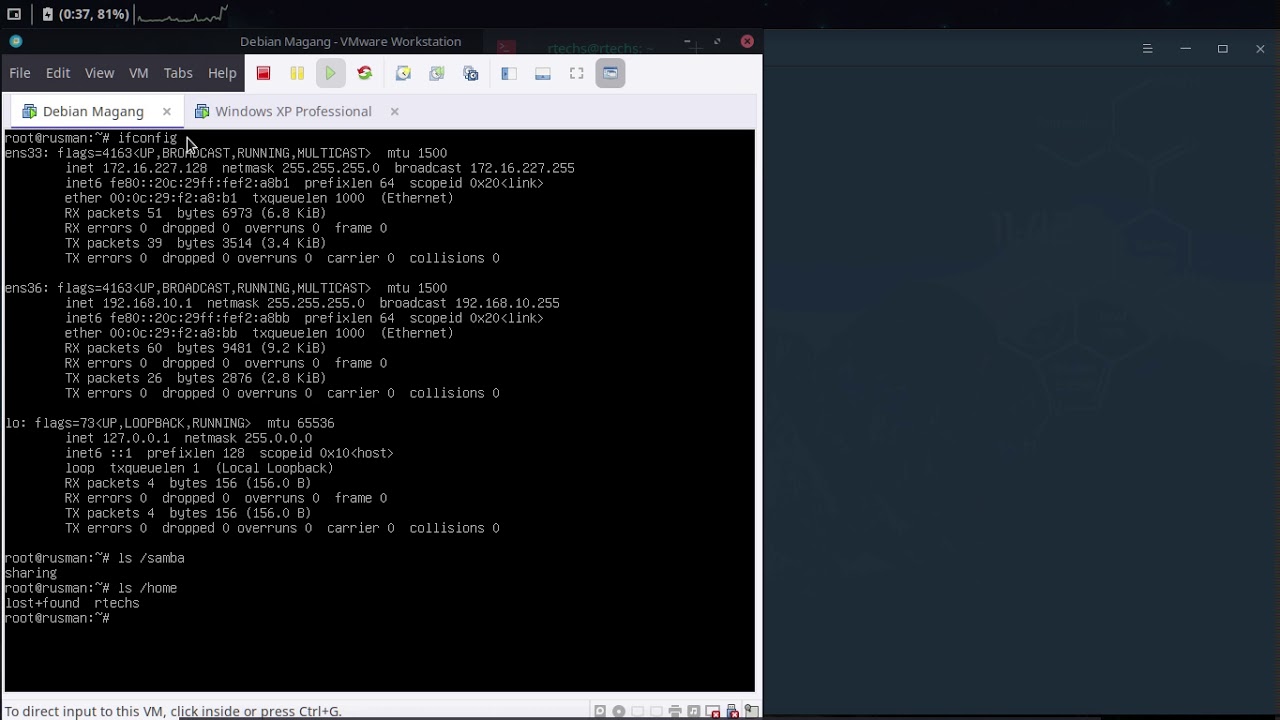Click the message log icon in status bar
The width and height of the screenshot is (1280, 720).
click(x=752, y=711)
